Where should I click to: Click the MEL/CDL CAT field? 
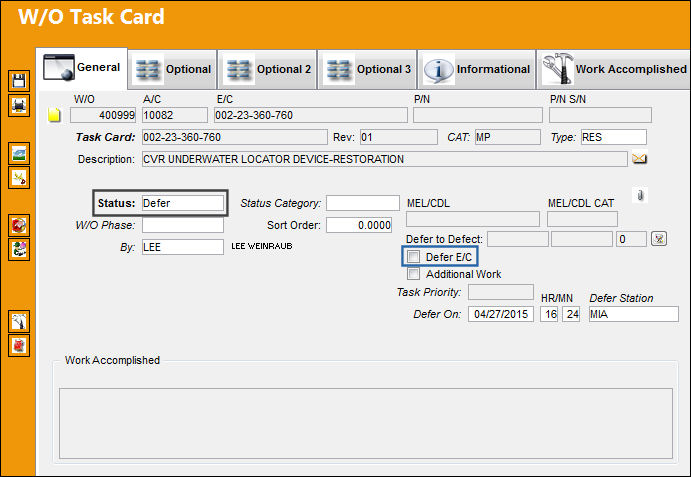pos(582,219)
